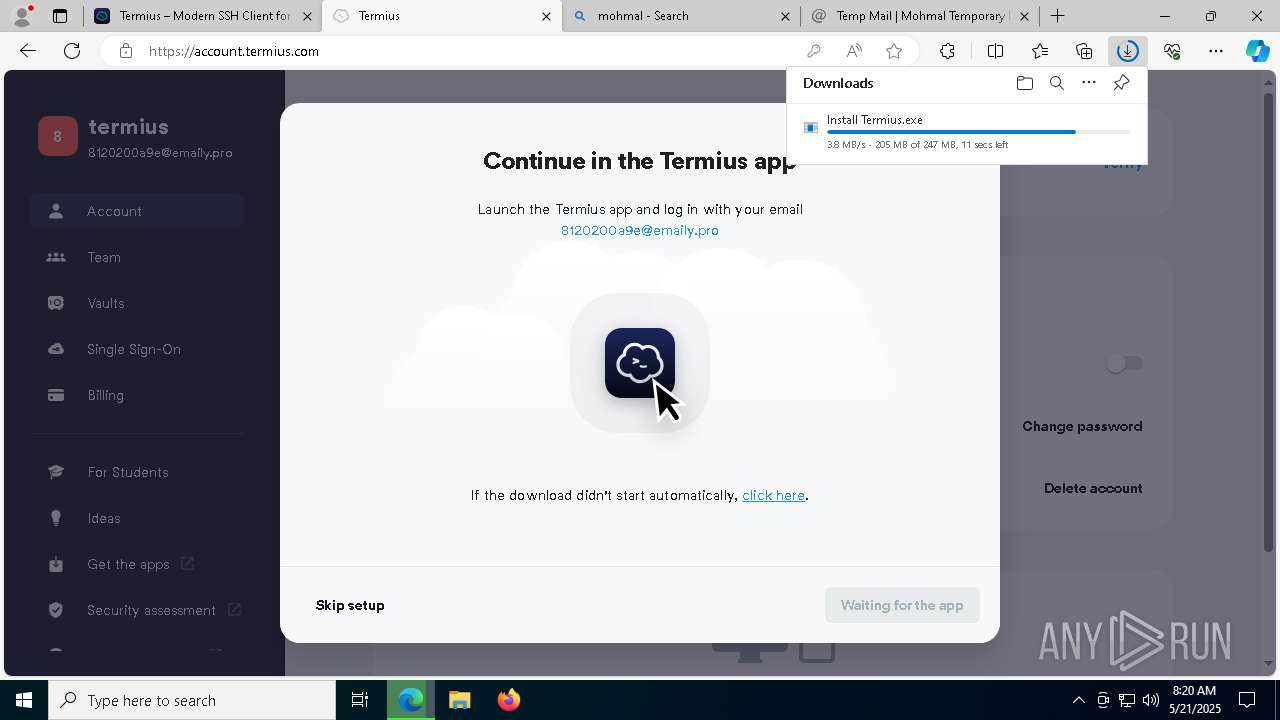The width and height of the screenshot is (1280, 720).
Task: Open Firefox from taskbar
Action: click(509, 700)
